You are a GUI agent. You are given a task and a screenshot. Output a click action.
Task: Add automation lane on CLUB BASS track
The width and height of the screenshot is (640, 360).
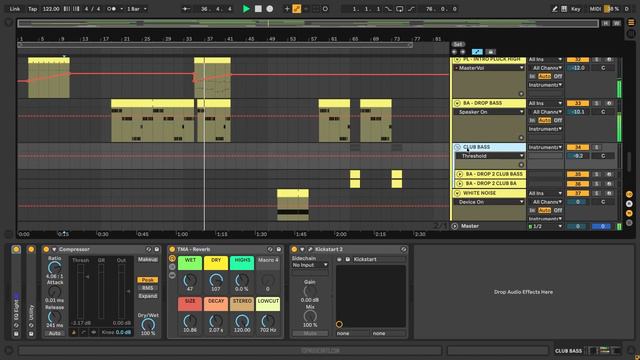pos(521,165)
